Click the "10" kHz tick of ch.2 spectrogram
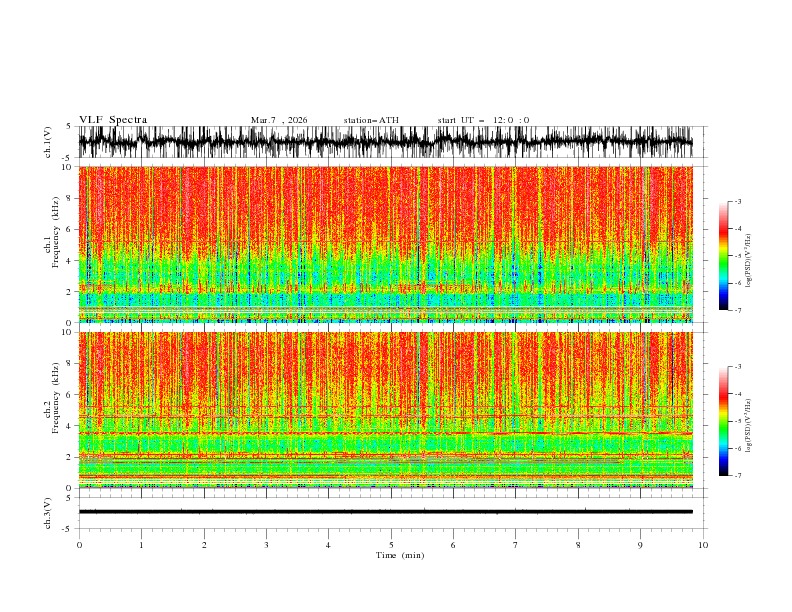This screenshot has width=792, height=612. (67, 332)
